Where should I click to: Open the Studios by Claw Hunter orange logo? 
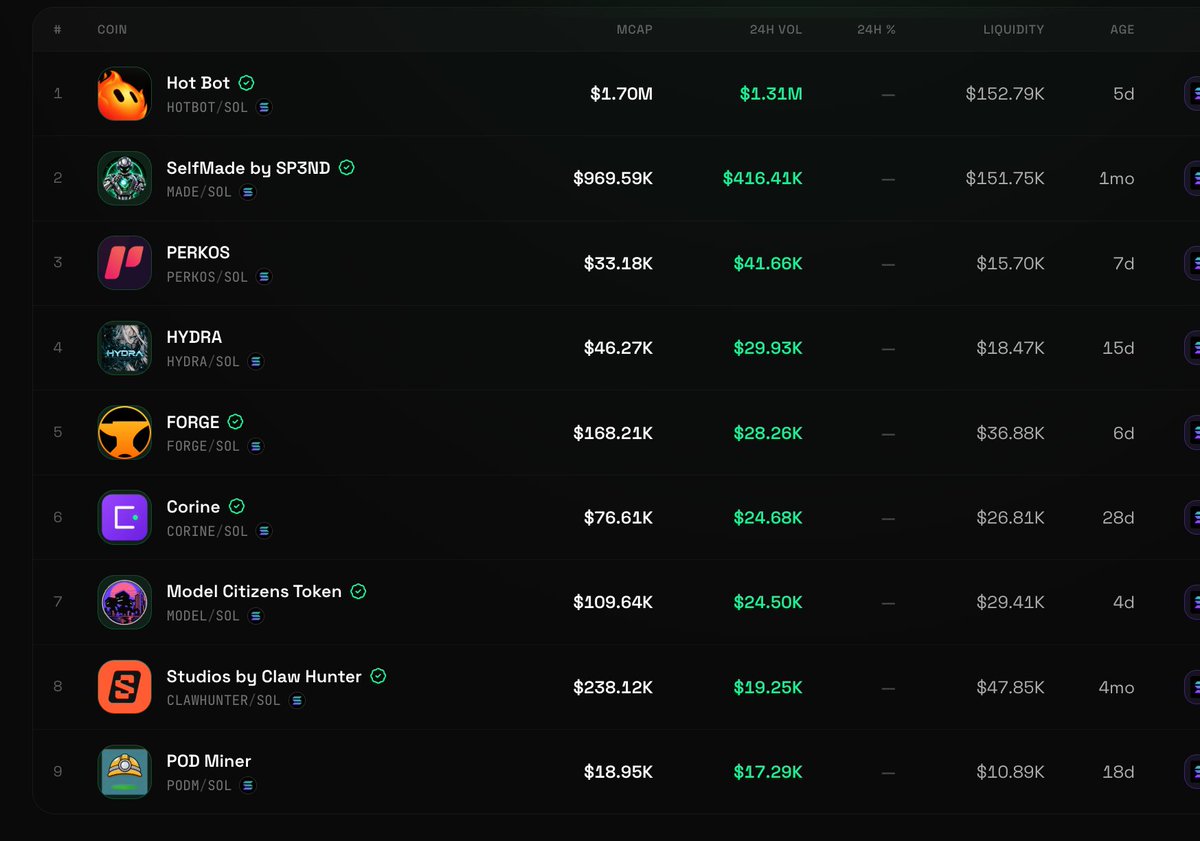click(x=124, y=687)
